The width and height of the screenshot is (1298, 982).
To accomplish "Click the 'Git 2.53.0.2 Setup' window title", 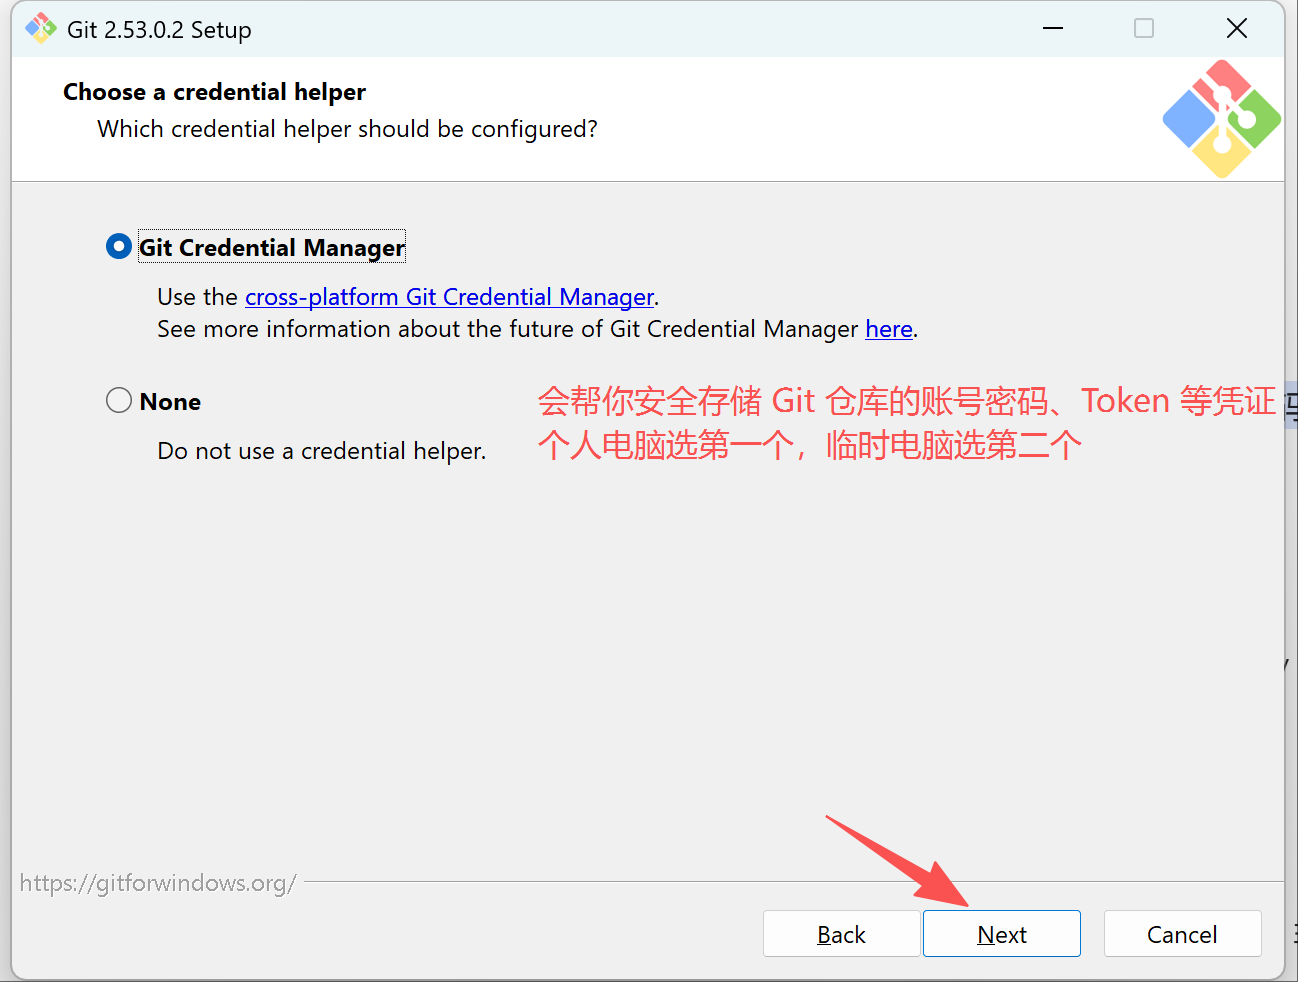I will coord(159,30).
